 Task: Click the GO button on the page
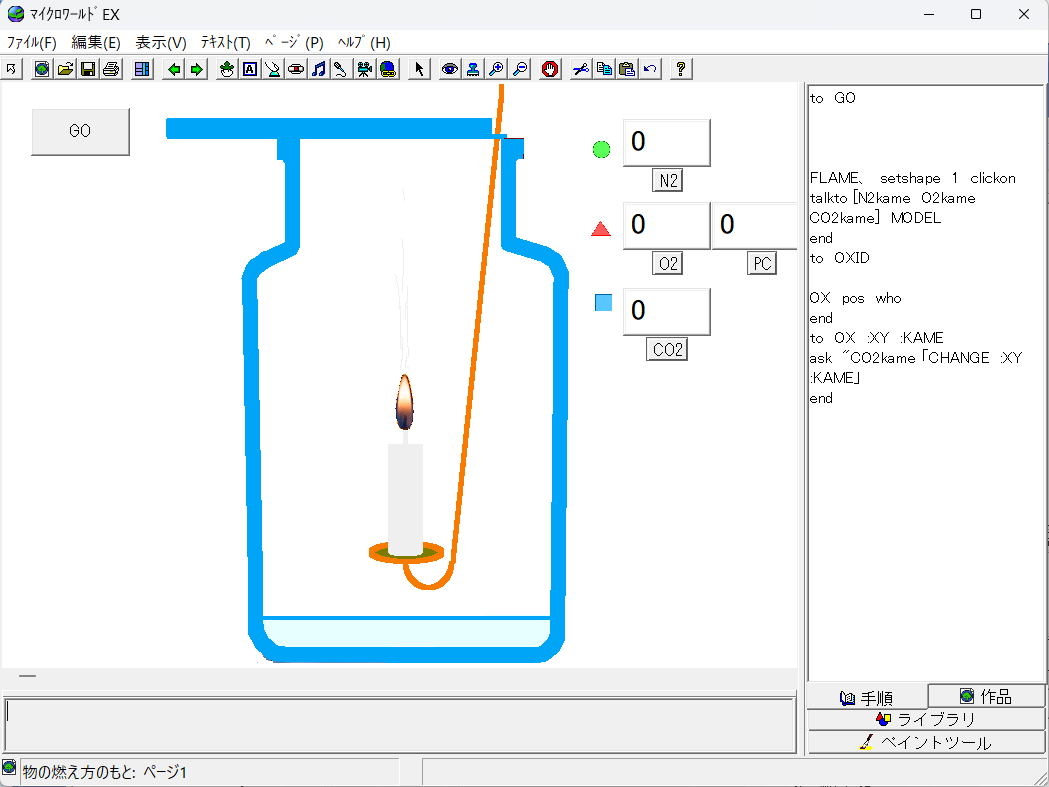(80, 131)
